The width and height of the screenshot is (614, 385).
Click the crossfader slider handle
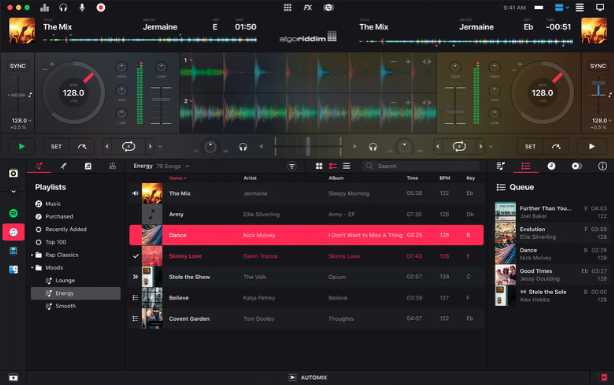(308, 146)
